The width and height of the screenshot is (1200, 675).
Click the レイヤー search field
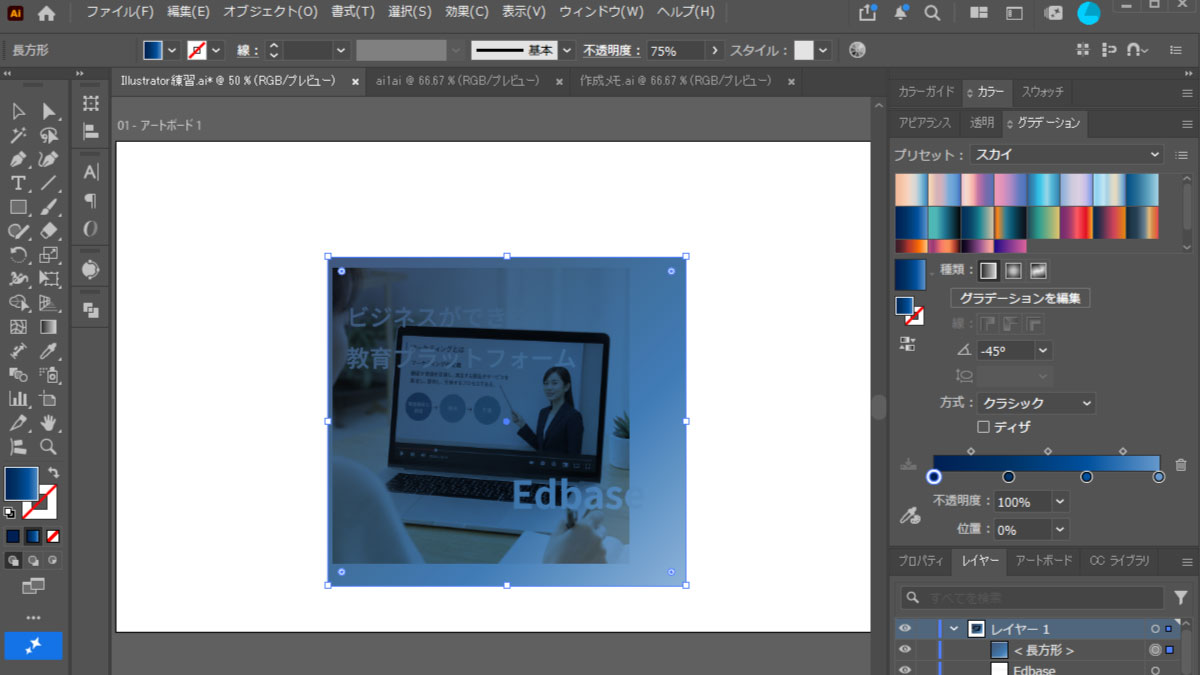pos(1031,598)
